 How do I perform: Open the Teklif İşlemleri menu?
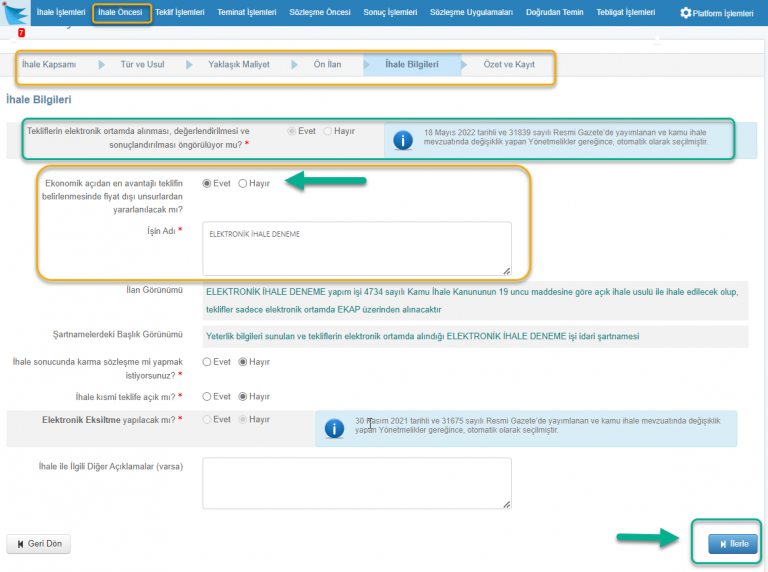click(180, 13)
